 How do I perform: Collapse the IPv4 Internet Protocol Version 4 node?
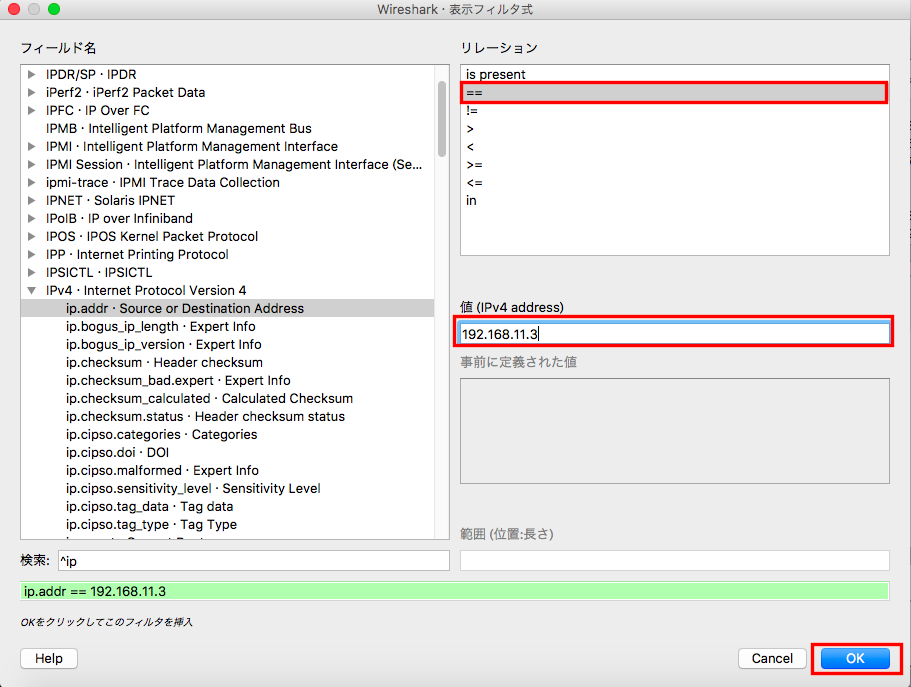(31, 291)
